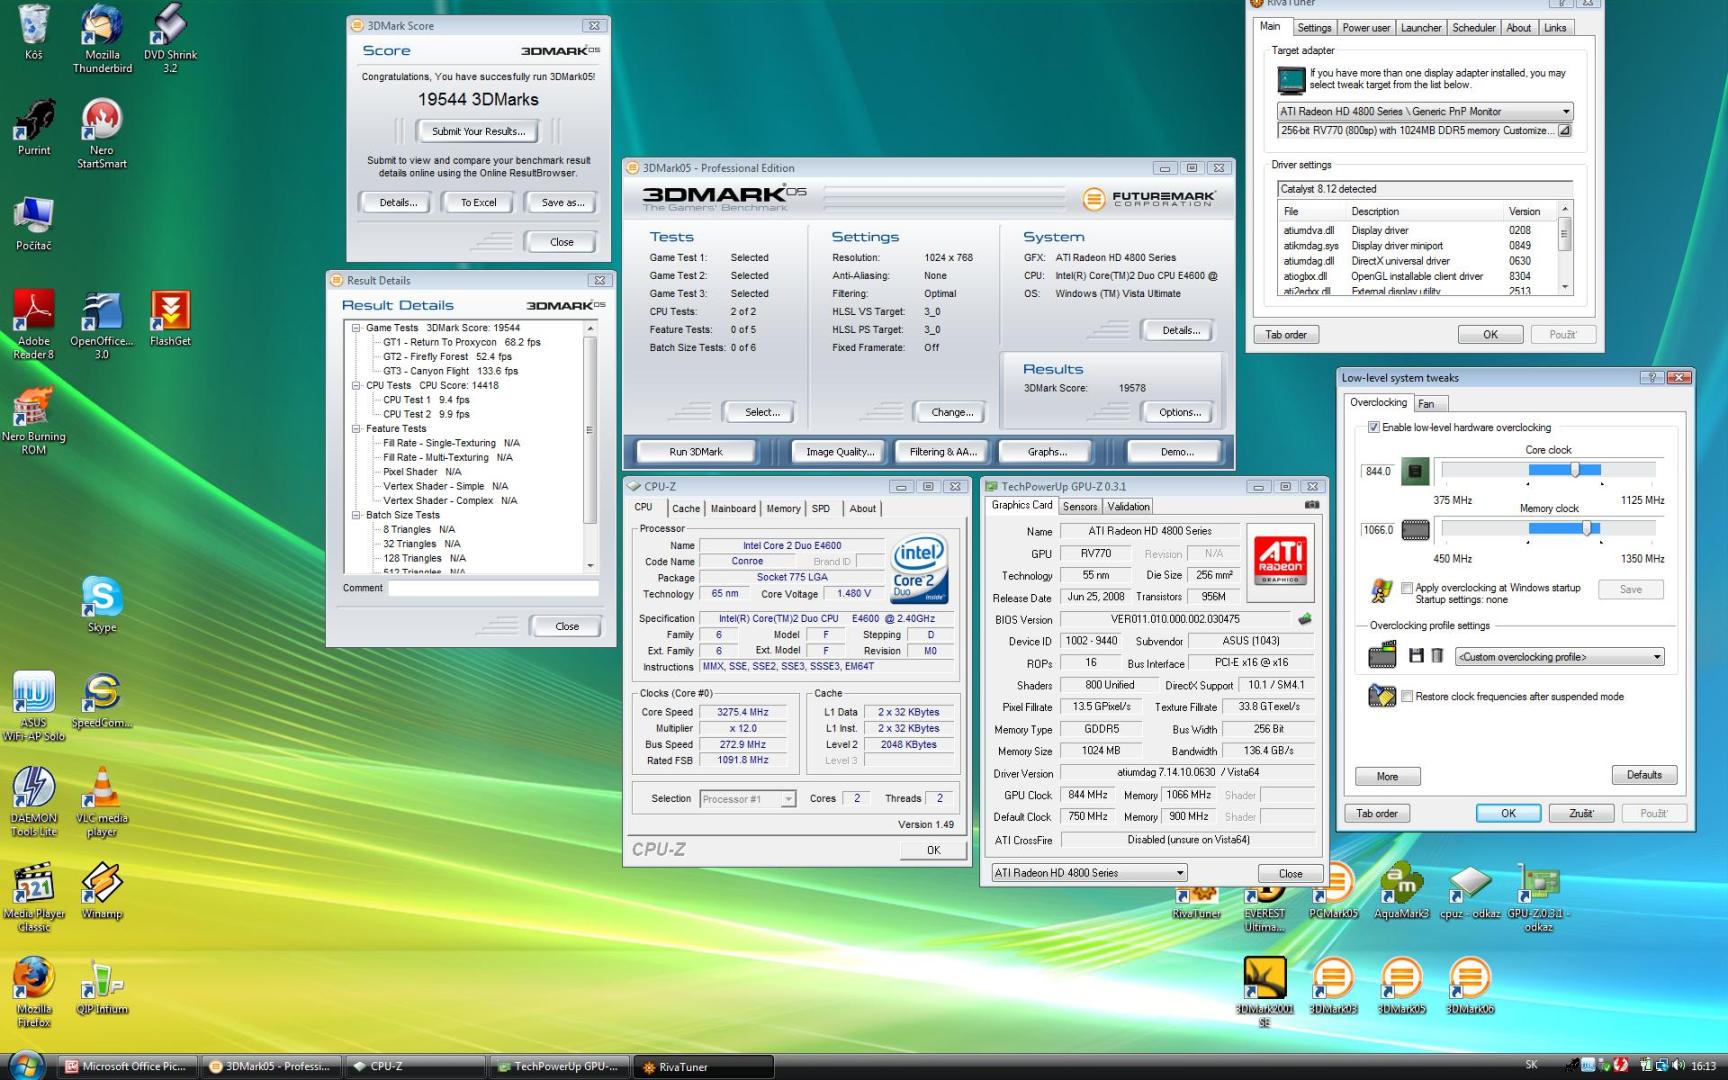
Task: Open Skype desktop icon
Action: 102,604
